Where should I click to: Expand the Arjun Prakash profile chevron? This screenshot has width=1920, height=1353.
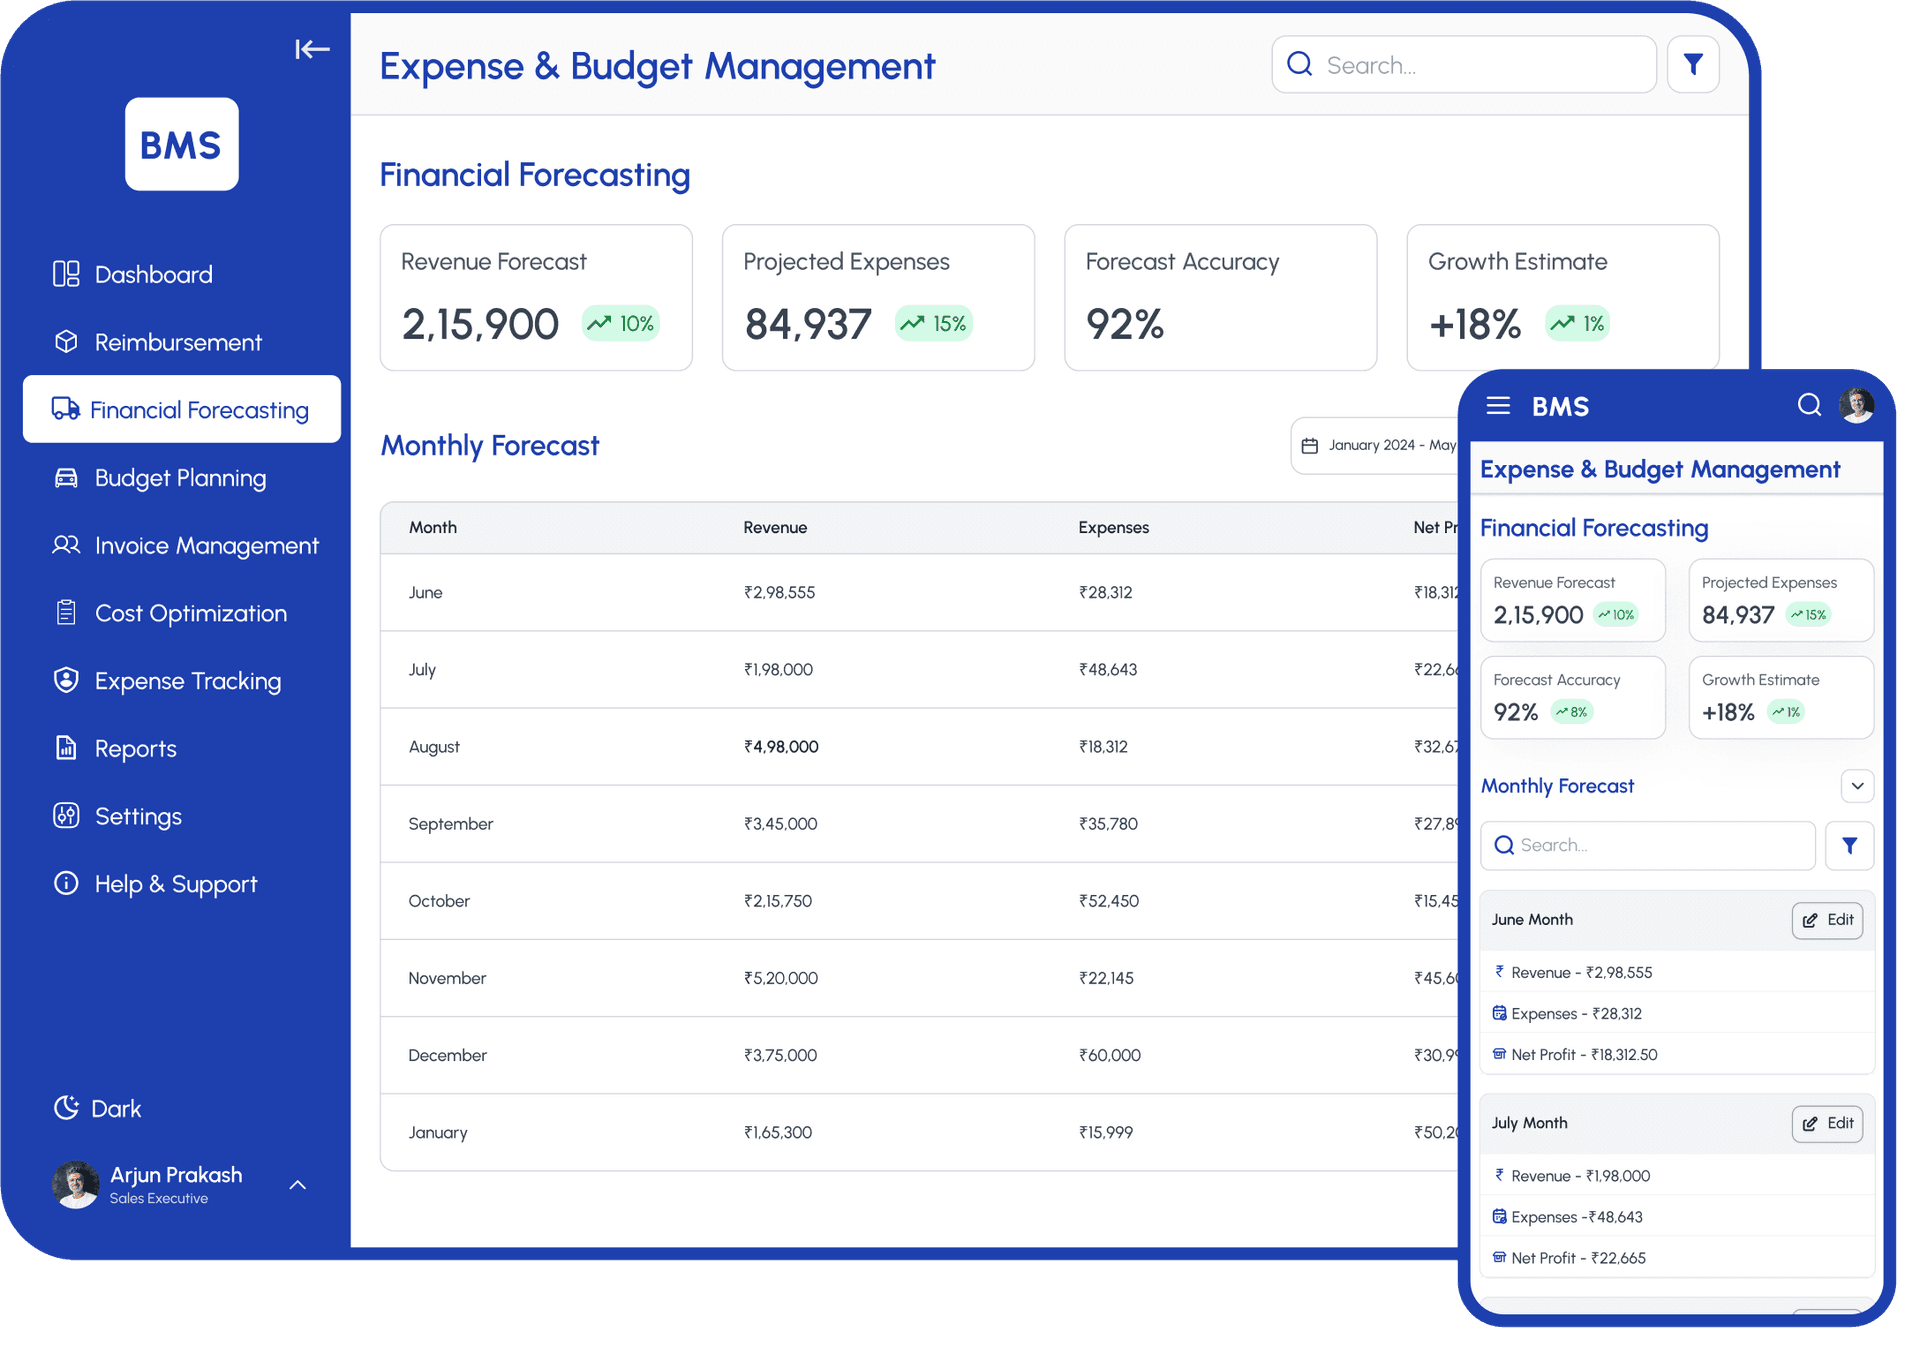[x=298, y=1185]
